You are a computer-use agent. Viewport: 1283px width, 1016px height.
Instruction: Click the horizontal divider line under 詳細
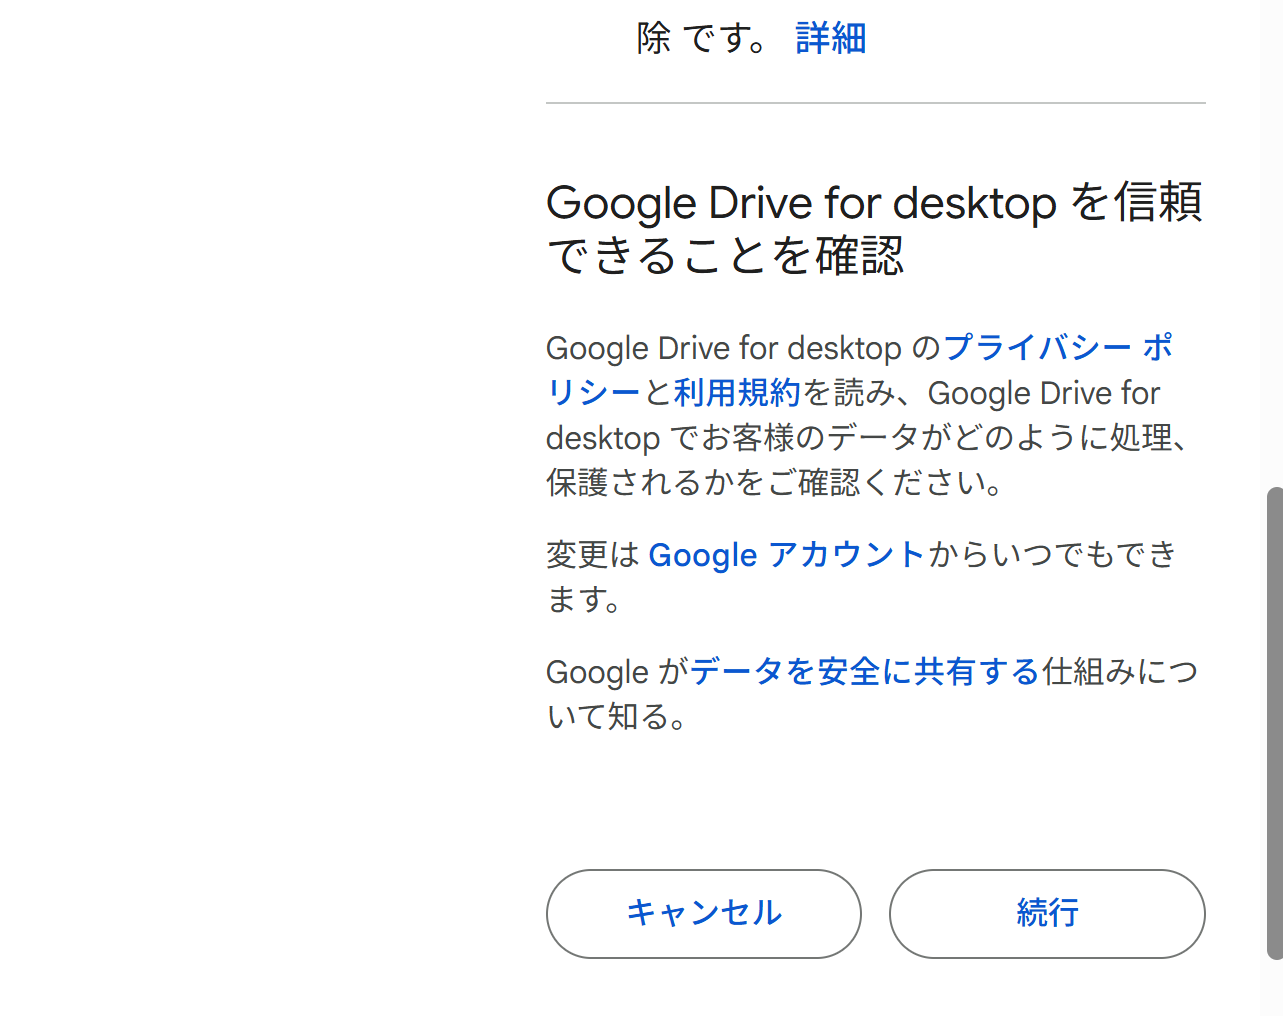pyautogui.click(x=875, y=103)
